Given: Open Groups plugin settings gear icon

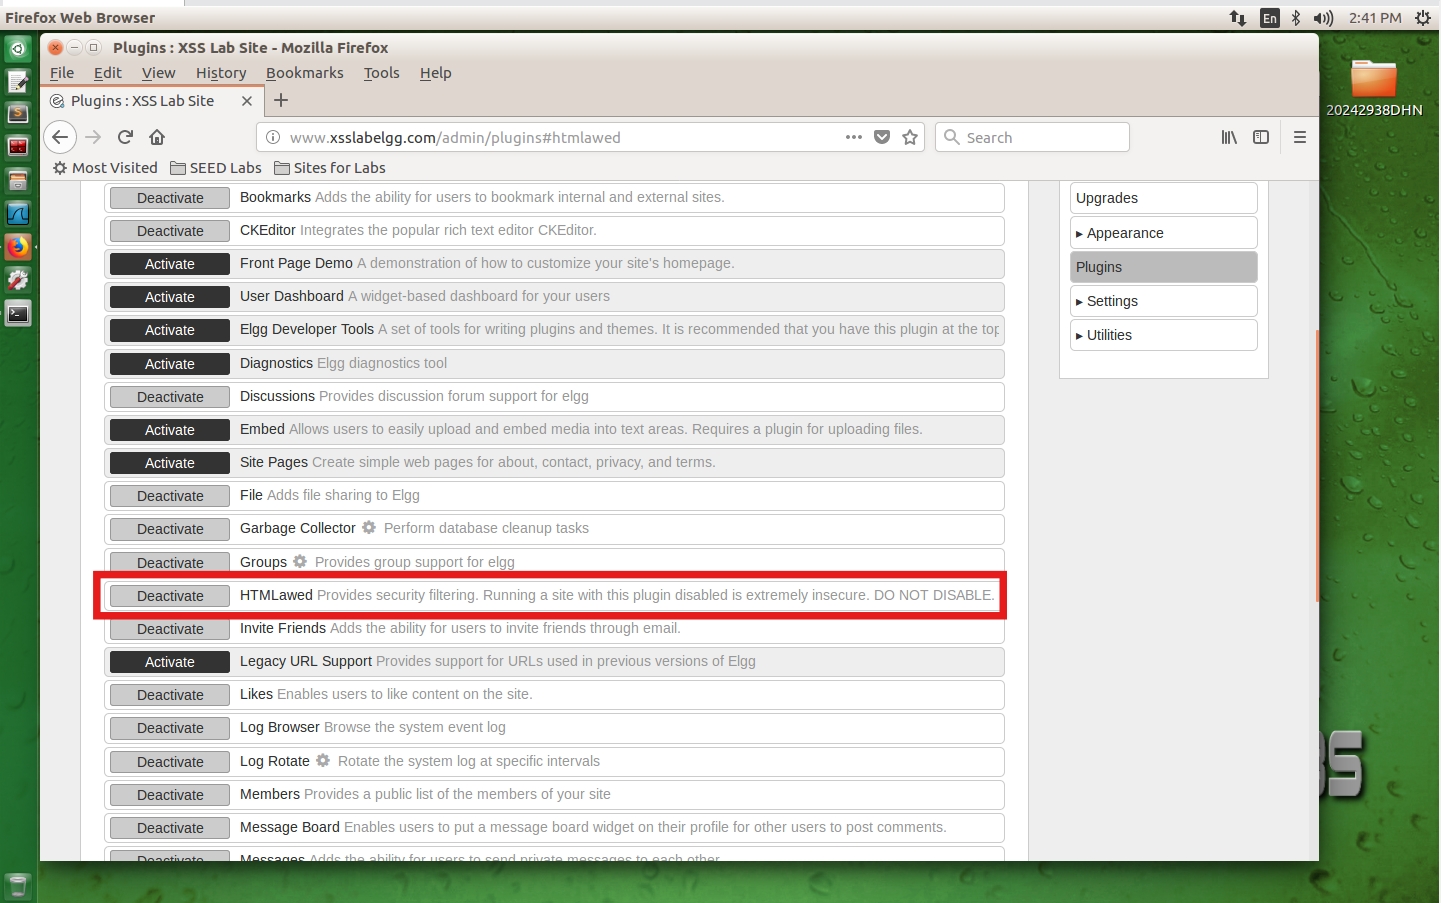Looking at the screenshot, I should click(300, 562).
